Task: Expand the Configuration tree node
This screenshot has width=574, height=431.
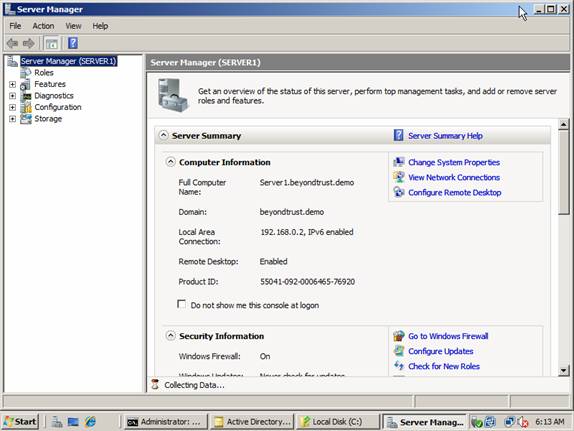Action: pos(12,107)
